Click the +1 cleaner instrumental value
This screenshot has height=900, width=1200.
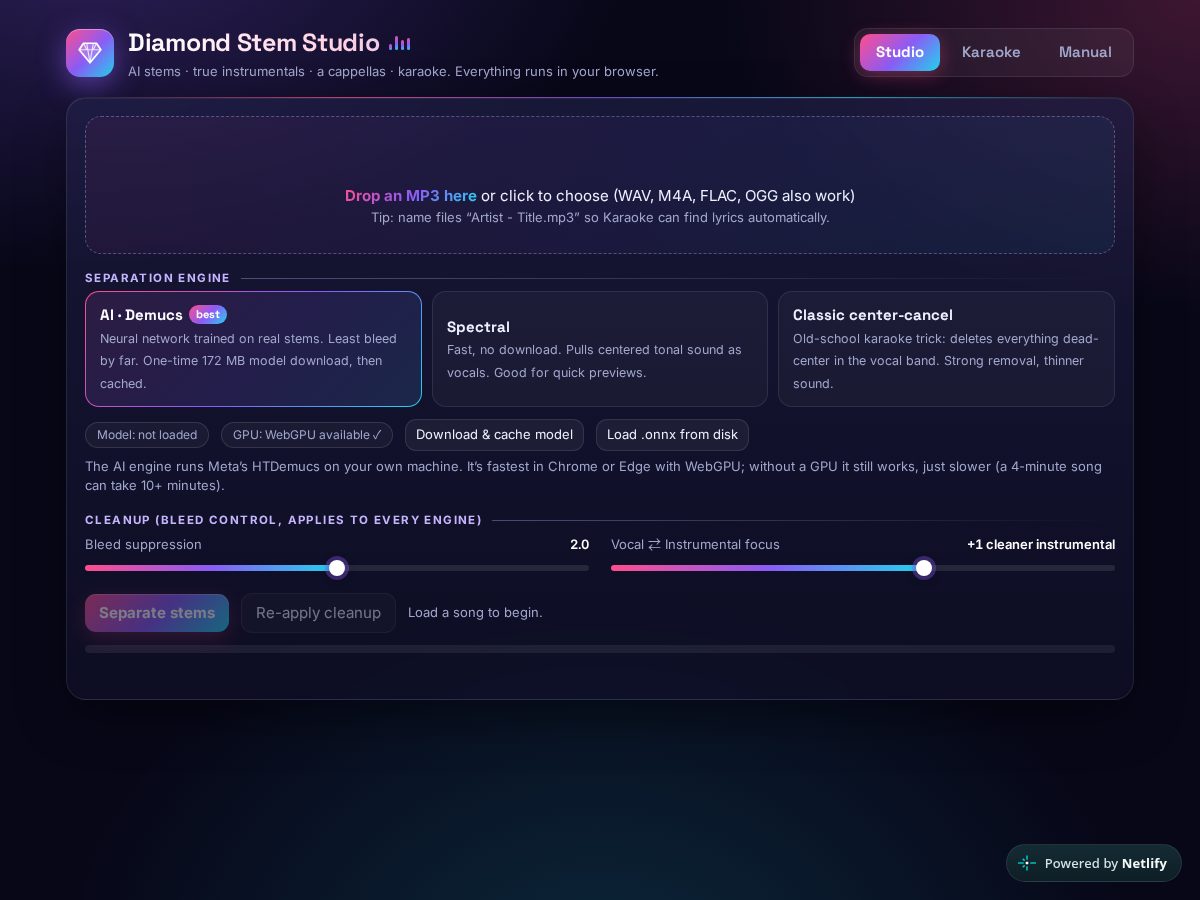point(1041,545)
